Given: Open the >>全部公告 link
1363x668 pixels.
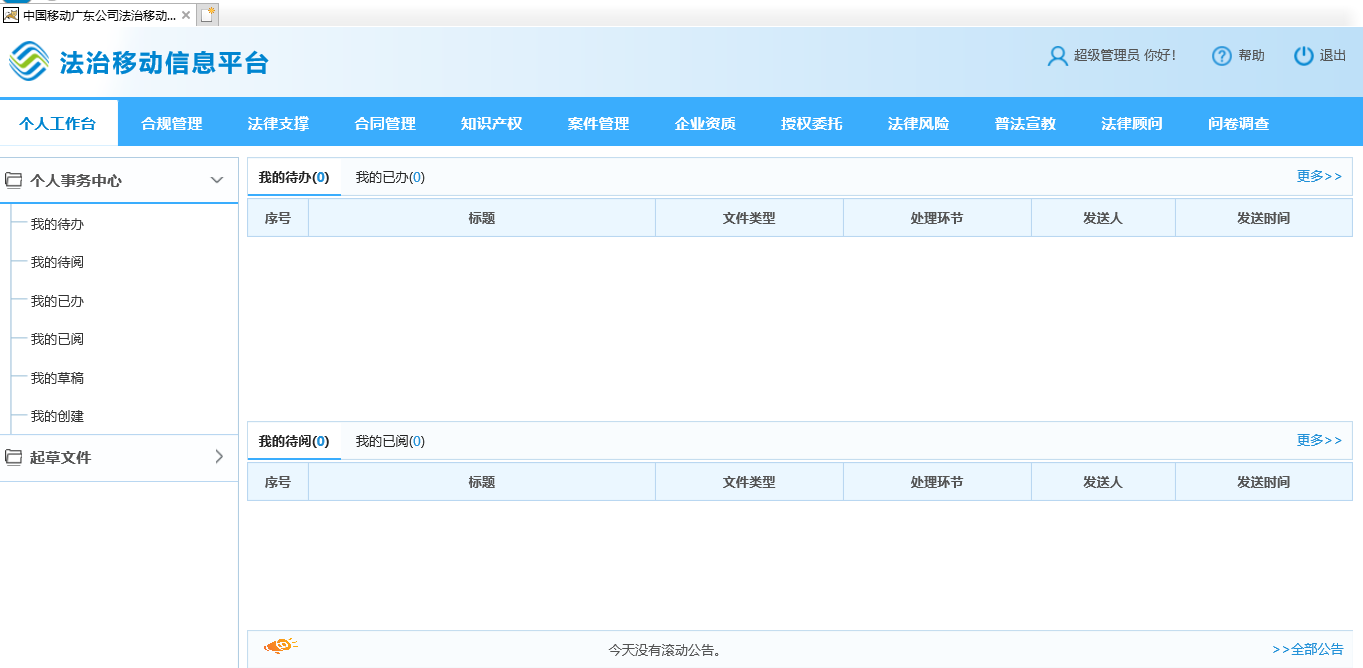Looking at the screenshot, I should 1308,649.
